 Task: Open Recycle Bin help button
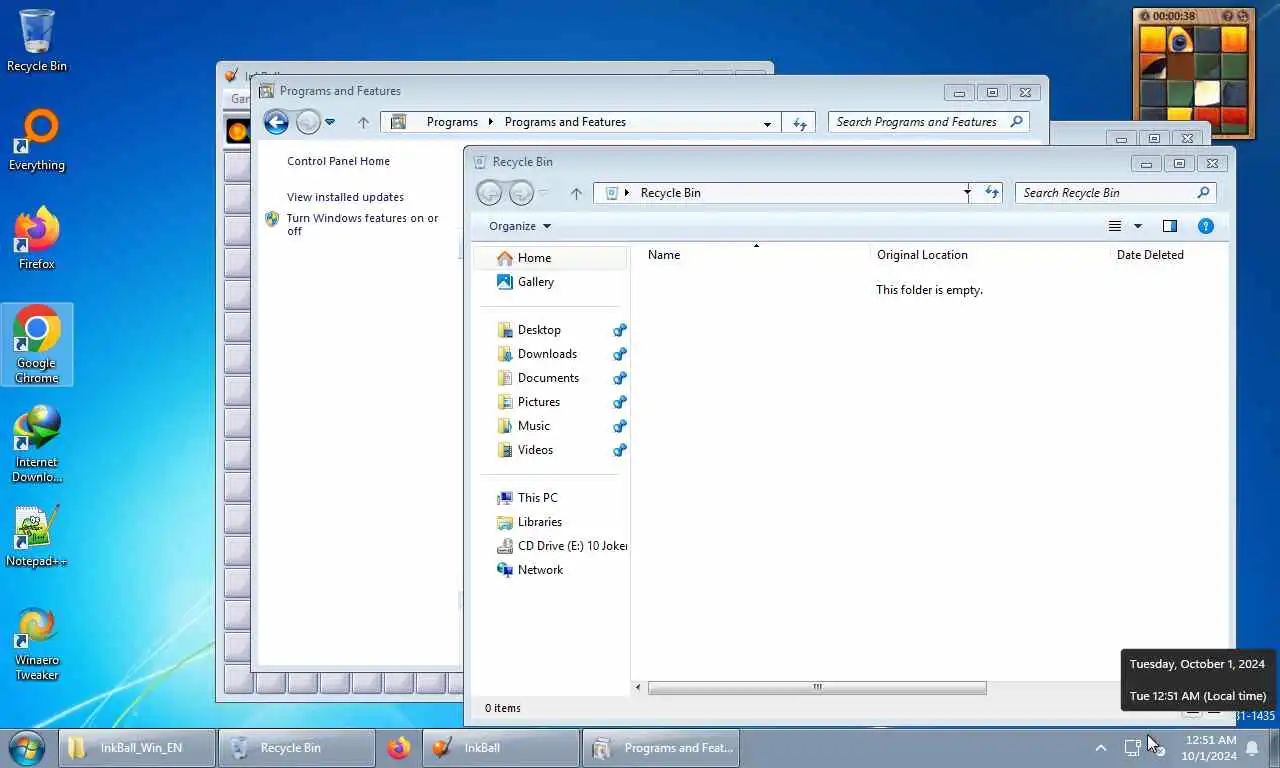click(x=1206, y=226)
